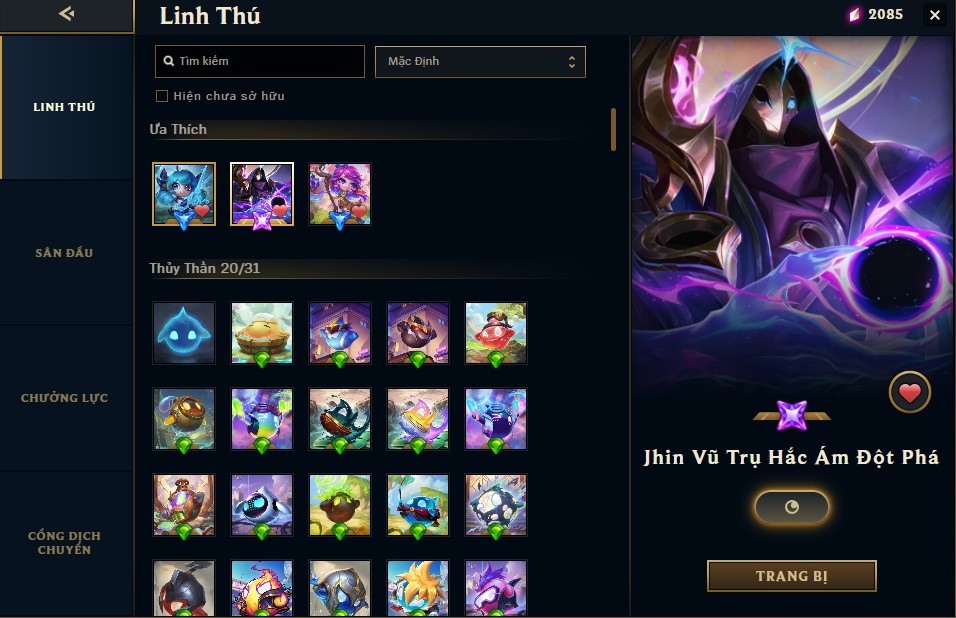Select the blue River Sprite thumbnail
The height and width of the screenshot is (618, 956).
[184, 333]
